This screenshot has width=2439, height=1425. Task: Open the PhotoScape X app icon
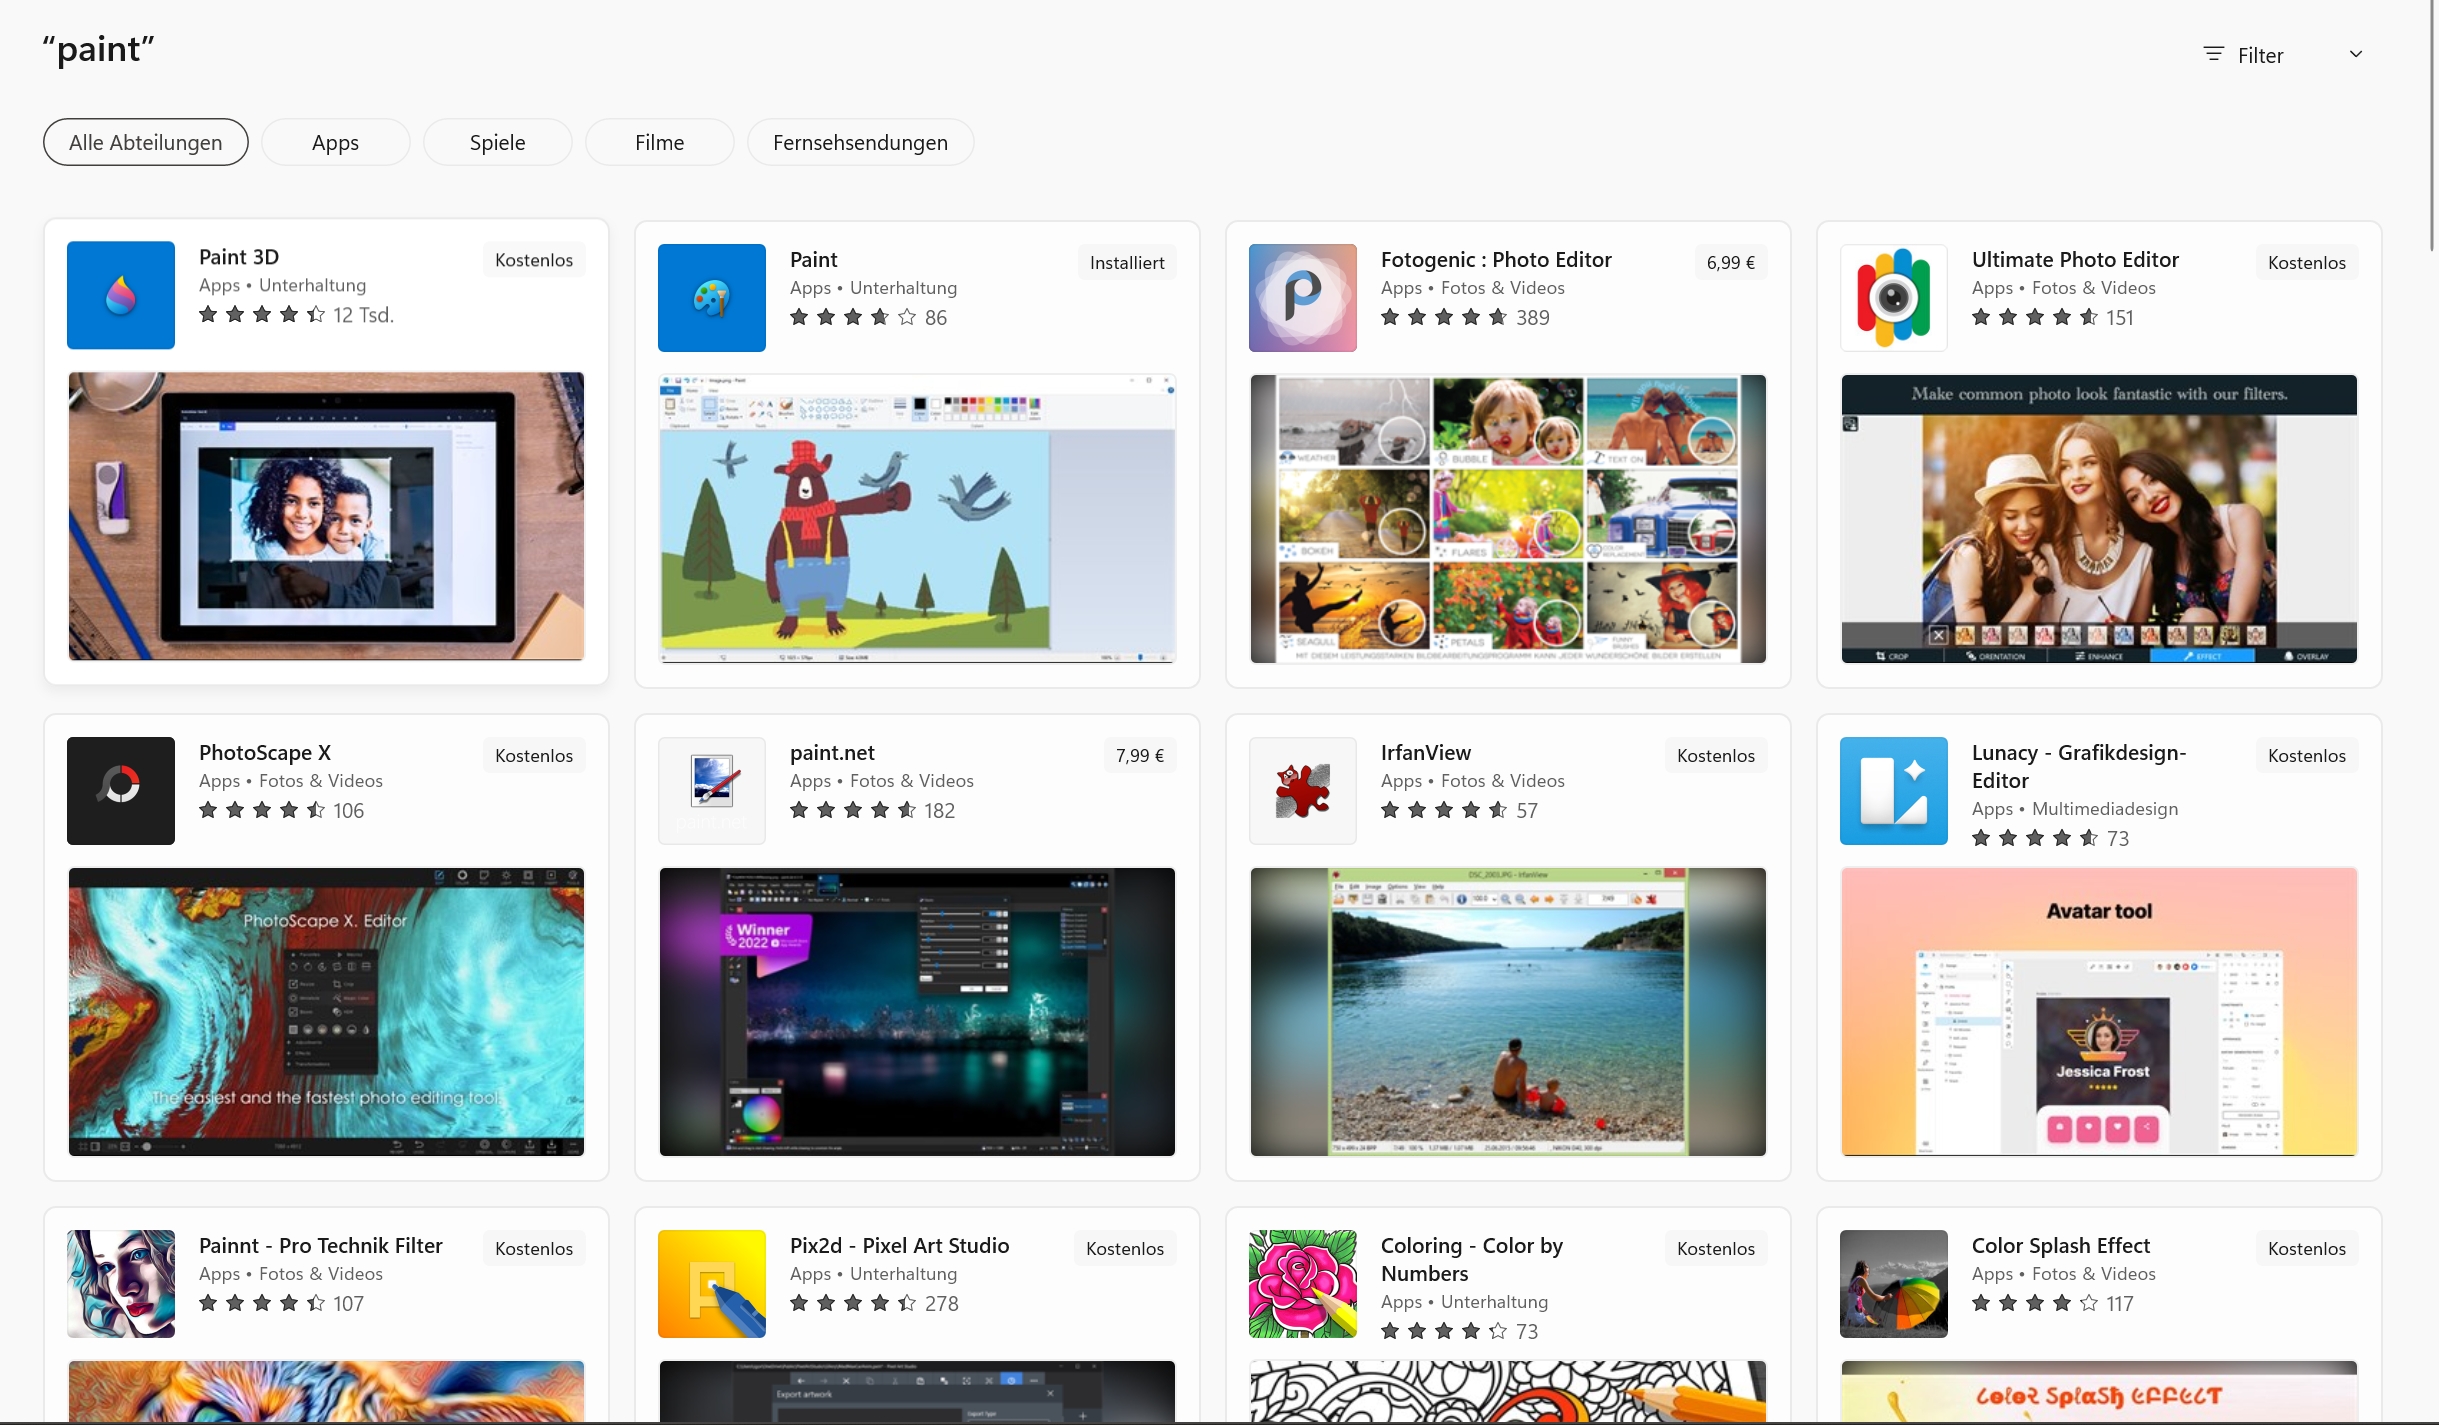point(120,790)
